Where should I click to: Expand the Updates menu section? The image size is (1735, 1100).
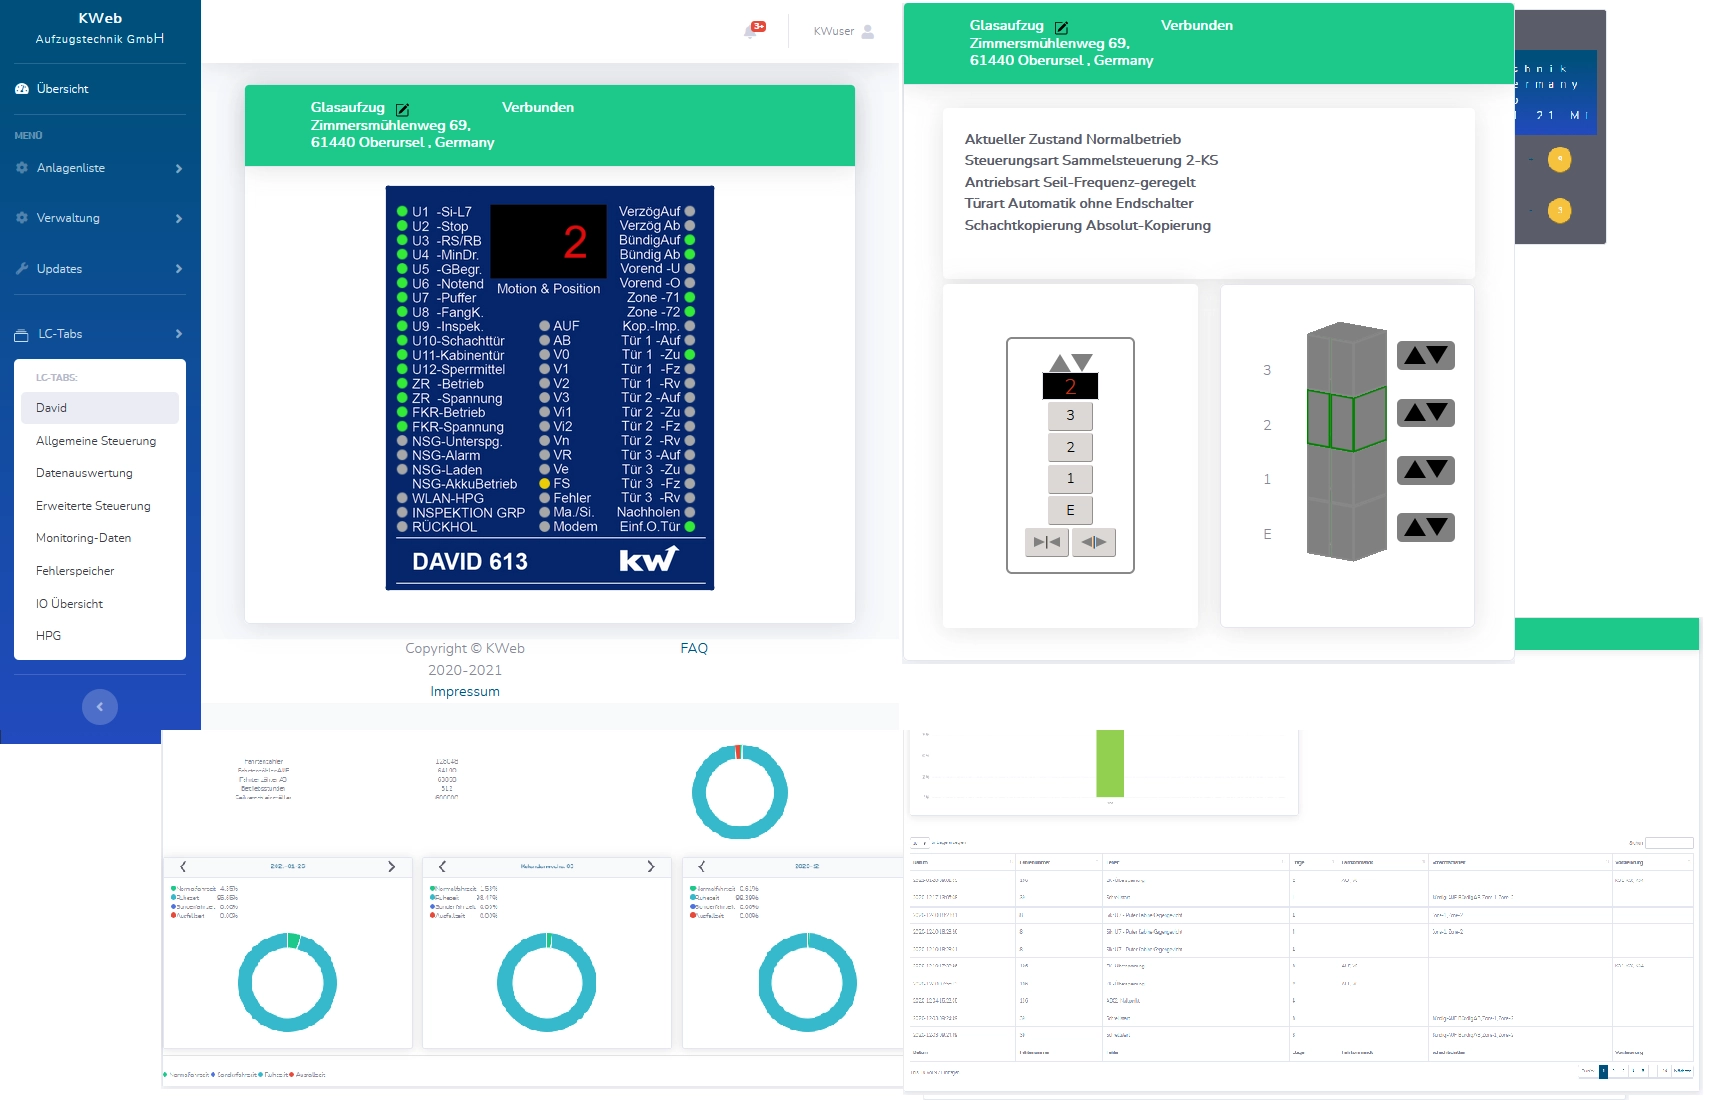(99, 269)
